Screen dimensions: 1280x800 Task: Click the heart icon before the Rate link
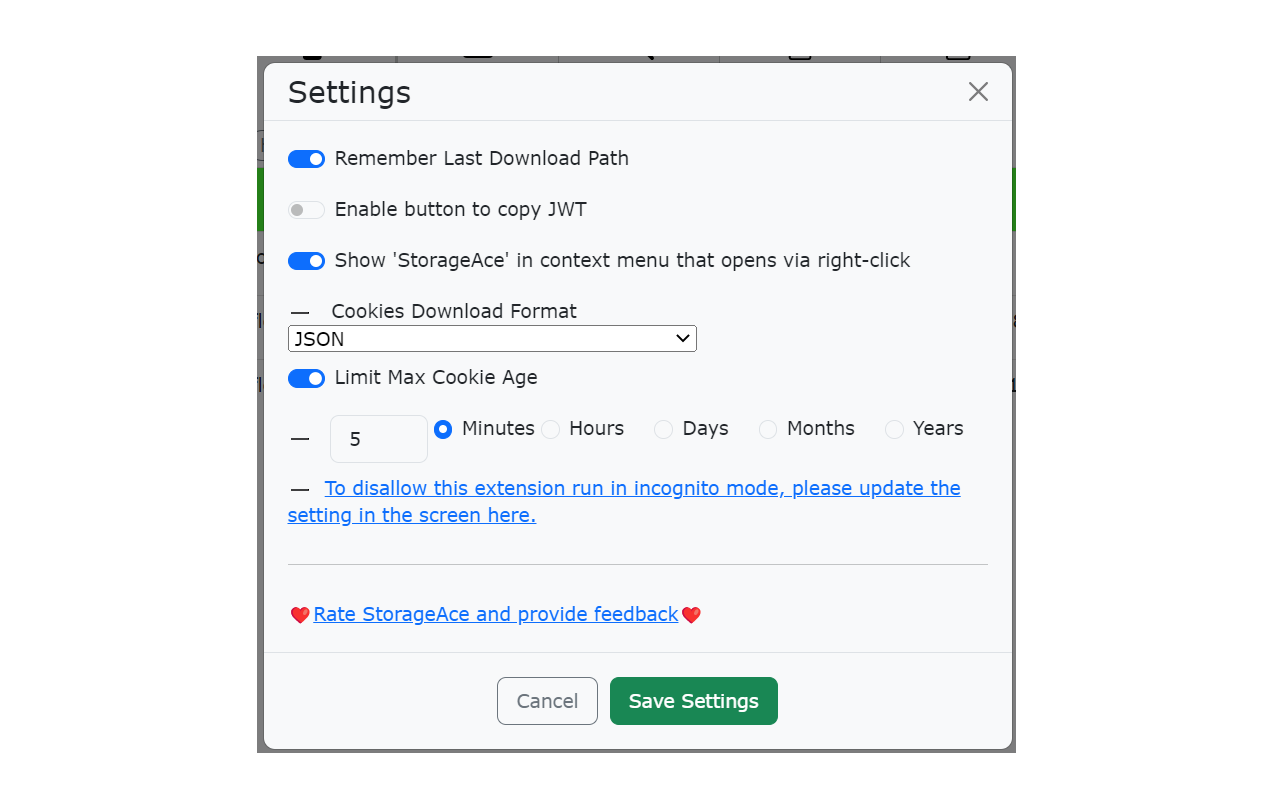click(299, 615)
